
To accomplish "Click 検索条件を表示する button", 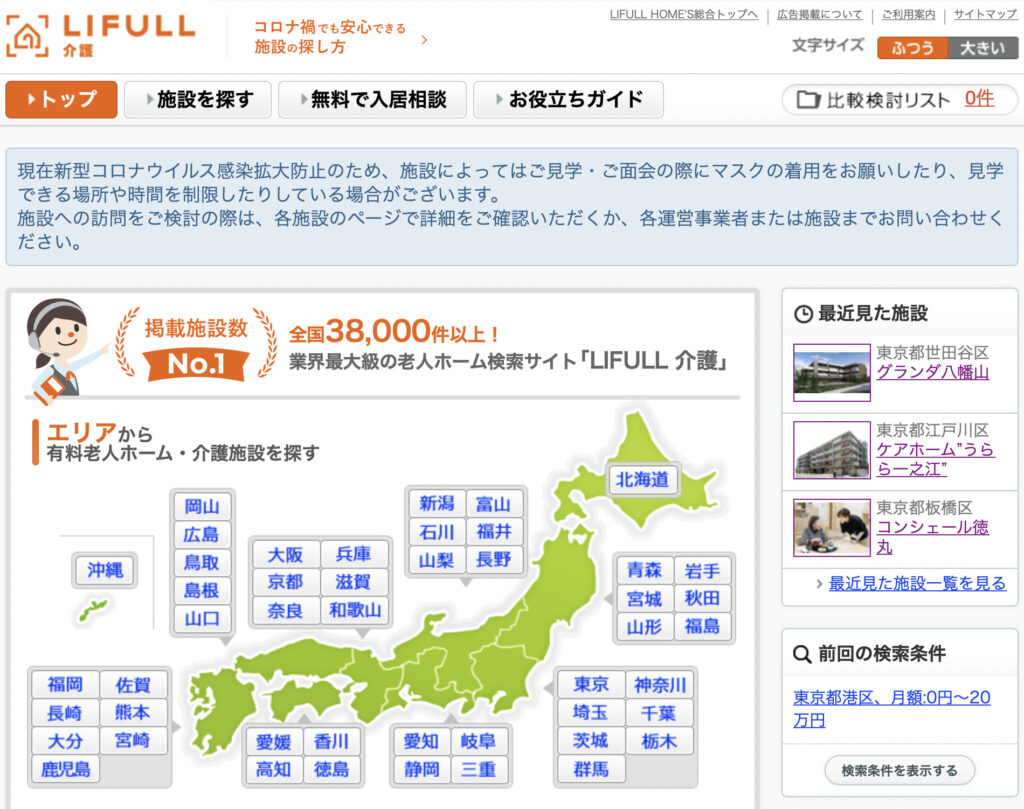I will click(x=900, y=770).
